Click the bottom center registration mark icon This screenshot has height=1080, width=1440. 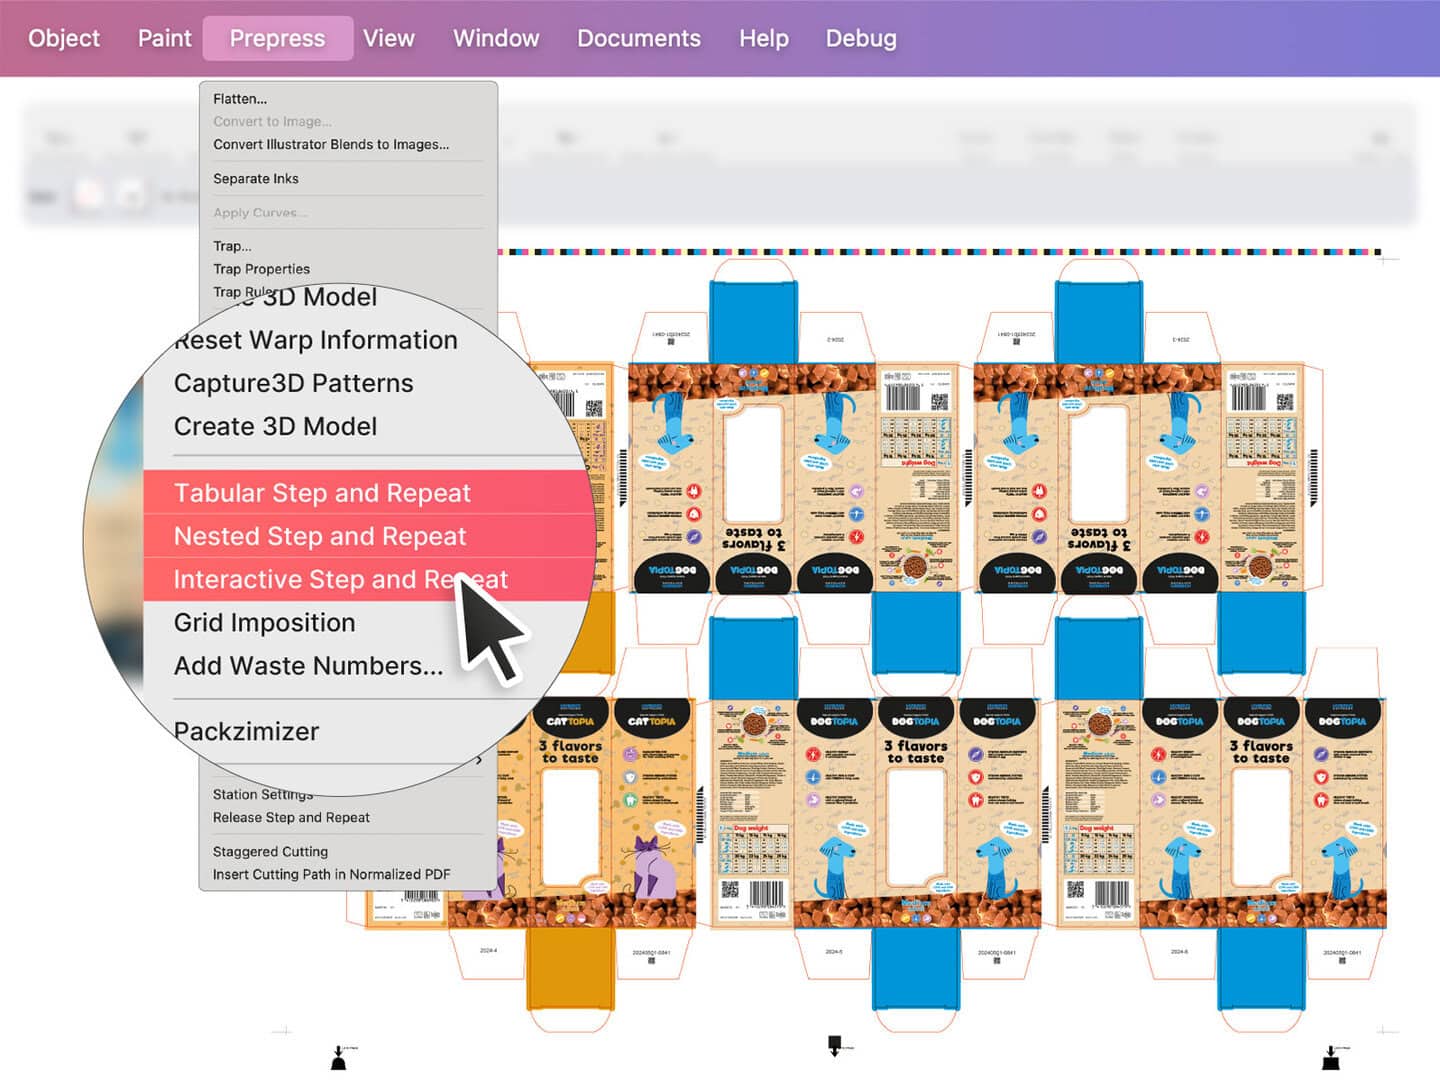835,1046
